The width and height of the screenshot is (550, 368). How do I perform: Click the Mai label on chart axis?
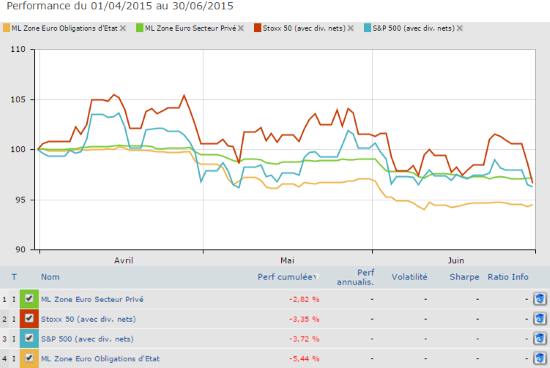(x=287, y=261)
